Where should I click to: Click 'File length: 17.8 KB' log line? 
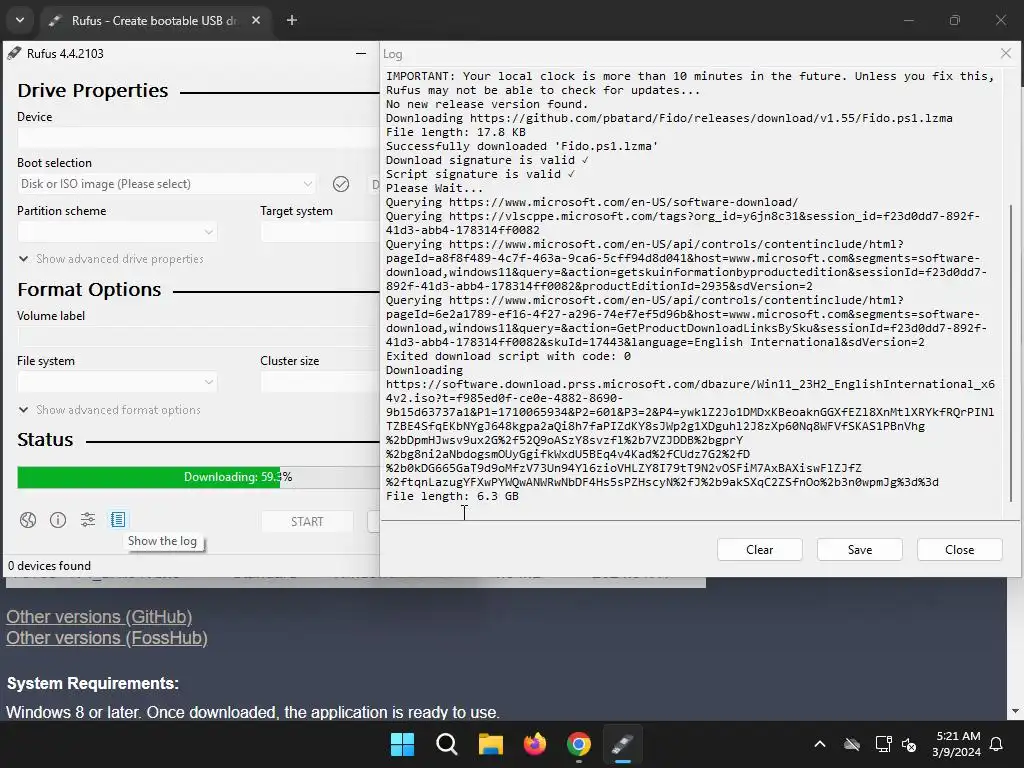[x=456, y=133]
